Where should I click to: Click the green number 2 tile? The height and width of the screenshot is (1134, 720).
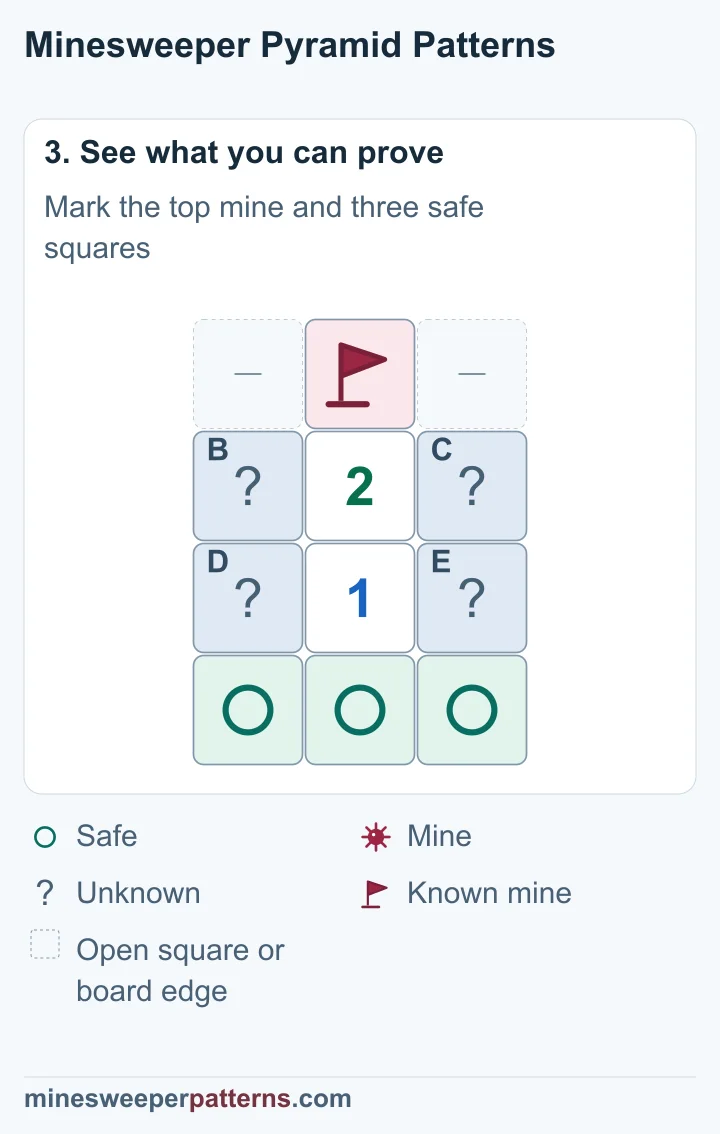point(360,486)
